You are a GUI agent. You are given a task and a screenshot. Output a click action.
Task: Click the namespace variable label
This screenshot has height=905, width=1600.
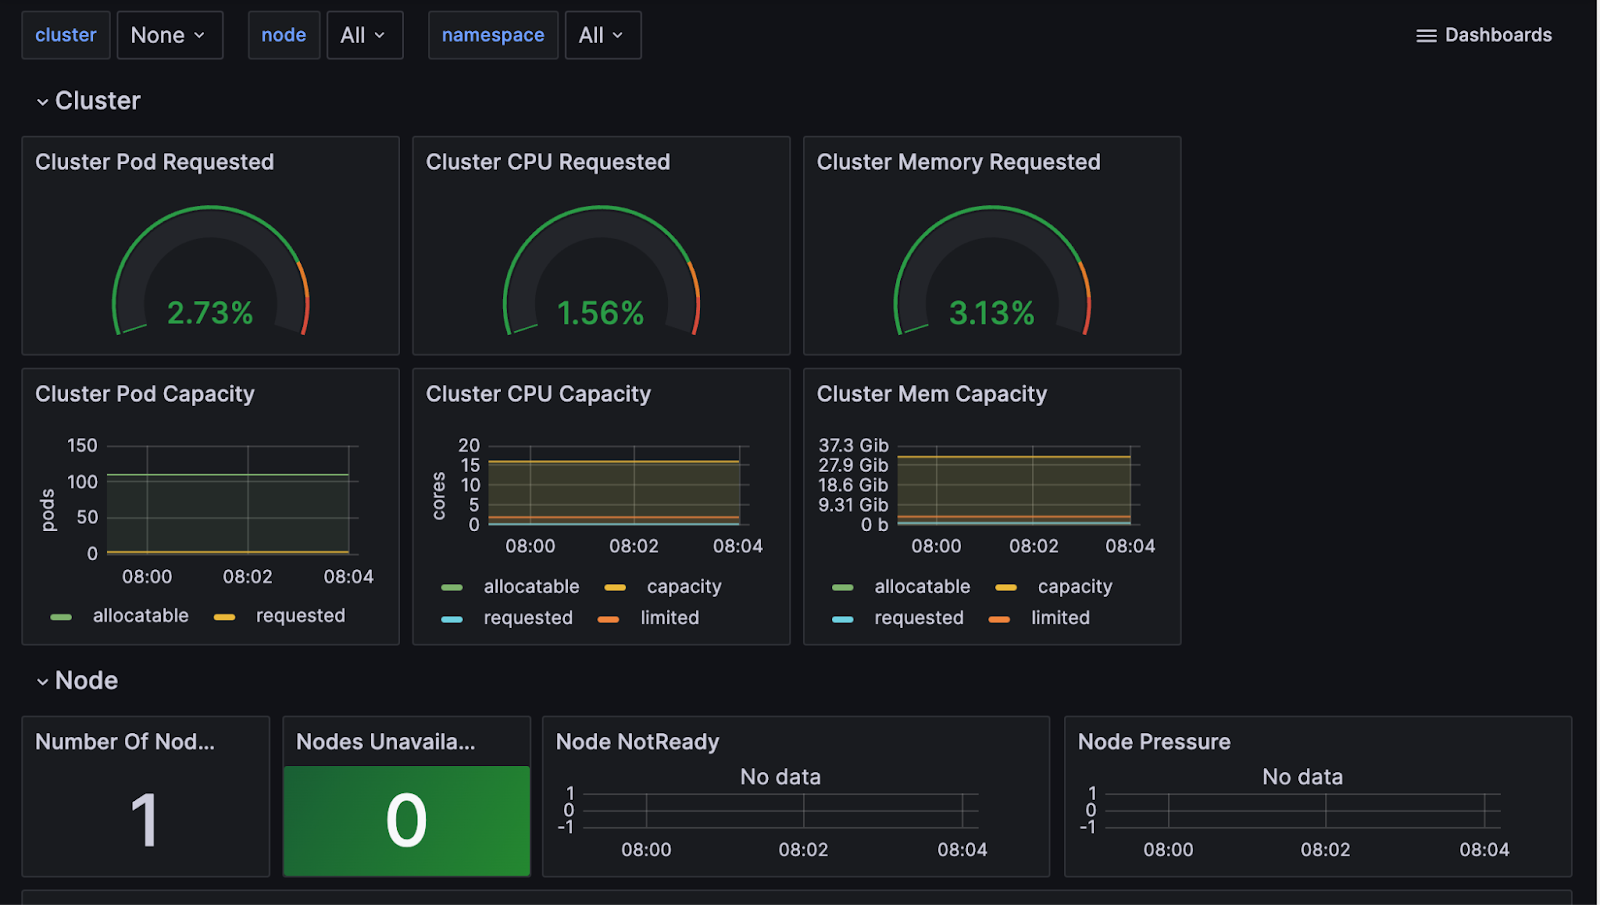(492, 34)
